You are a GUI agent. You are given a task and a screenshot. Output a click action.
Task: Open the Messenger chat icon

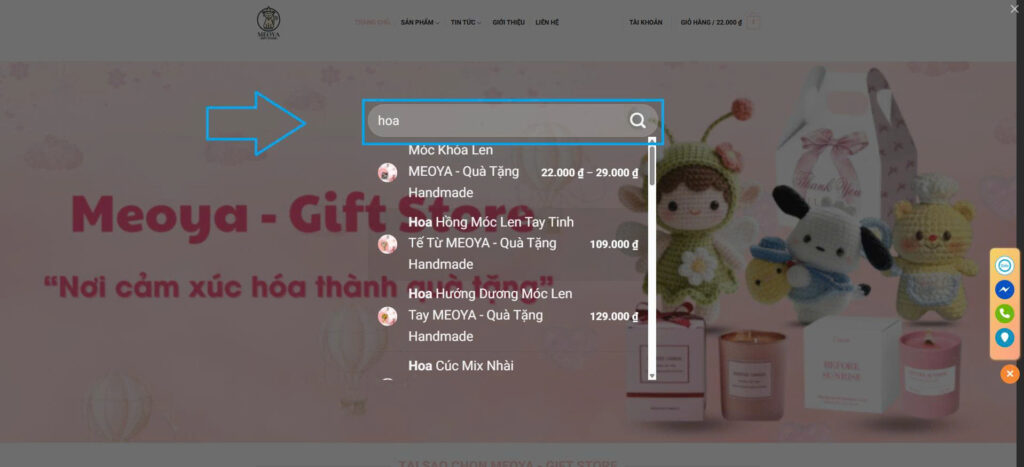[1004, 289]
